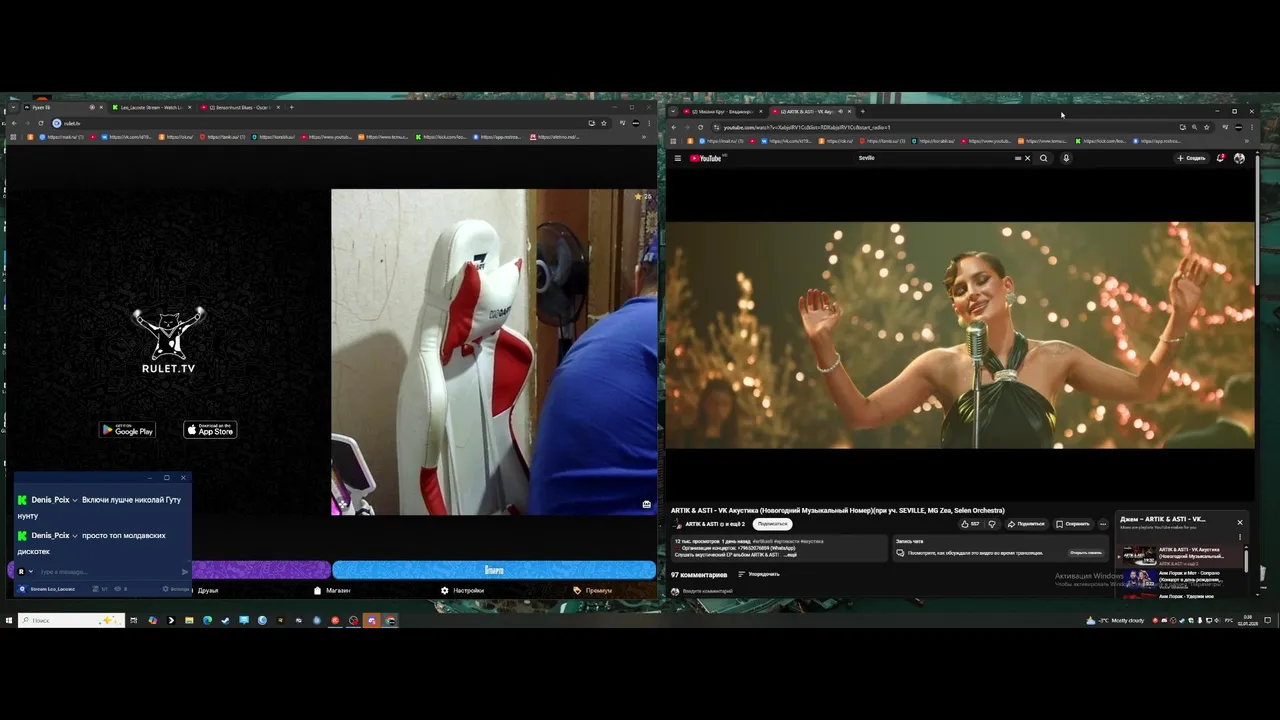This screenshot has width=1280, height=720.
Task: Click the Google Play download badge
Action: coord(127,430)
